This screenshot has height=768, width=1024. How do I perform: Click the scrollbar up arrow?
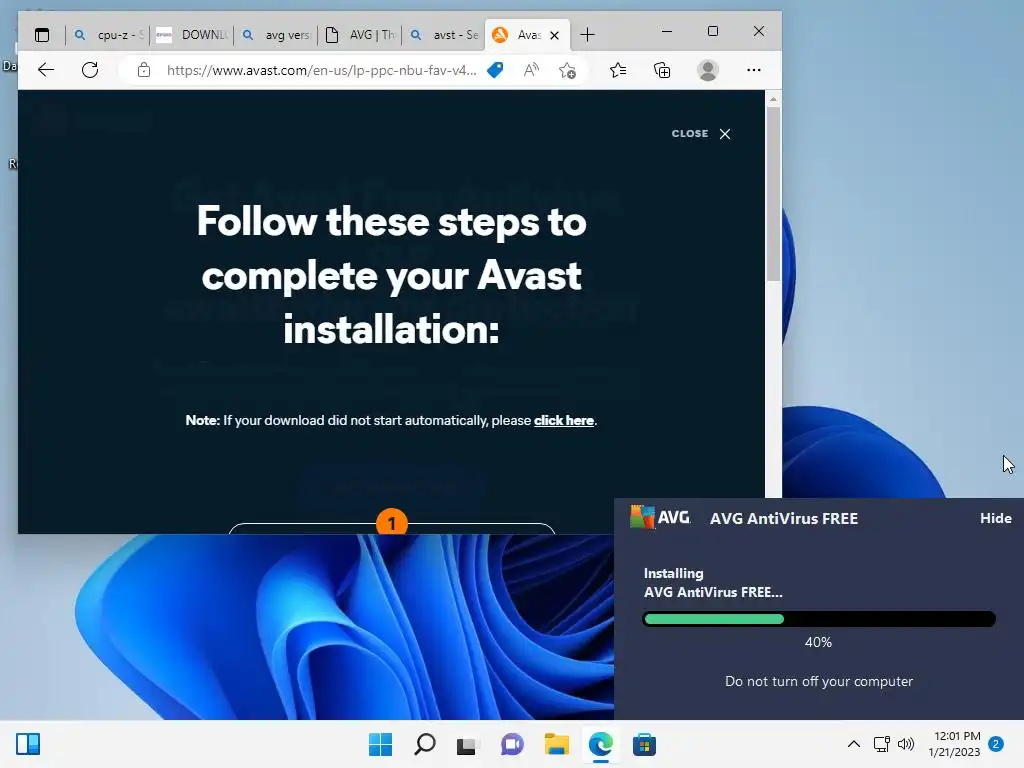click(x=773, y=99)
